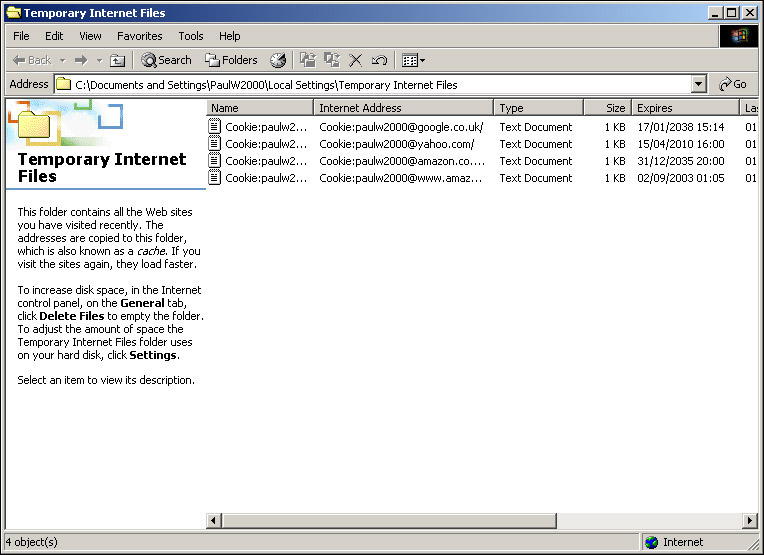Click the Up one level folder icon
This screenshot has height=555, width=764.
coord(118,60)
